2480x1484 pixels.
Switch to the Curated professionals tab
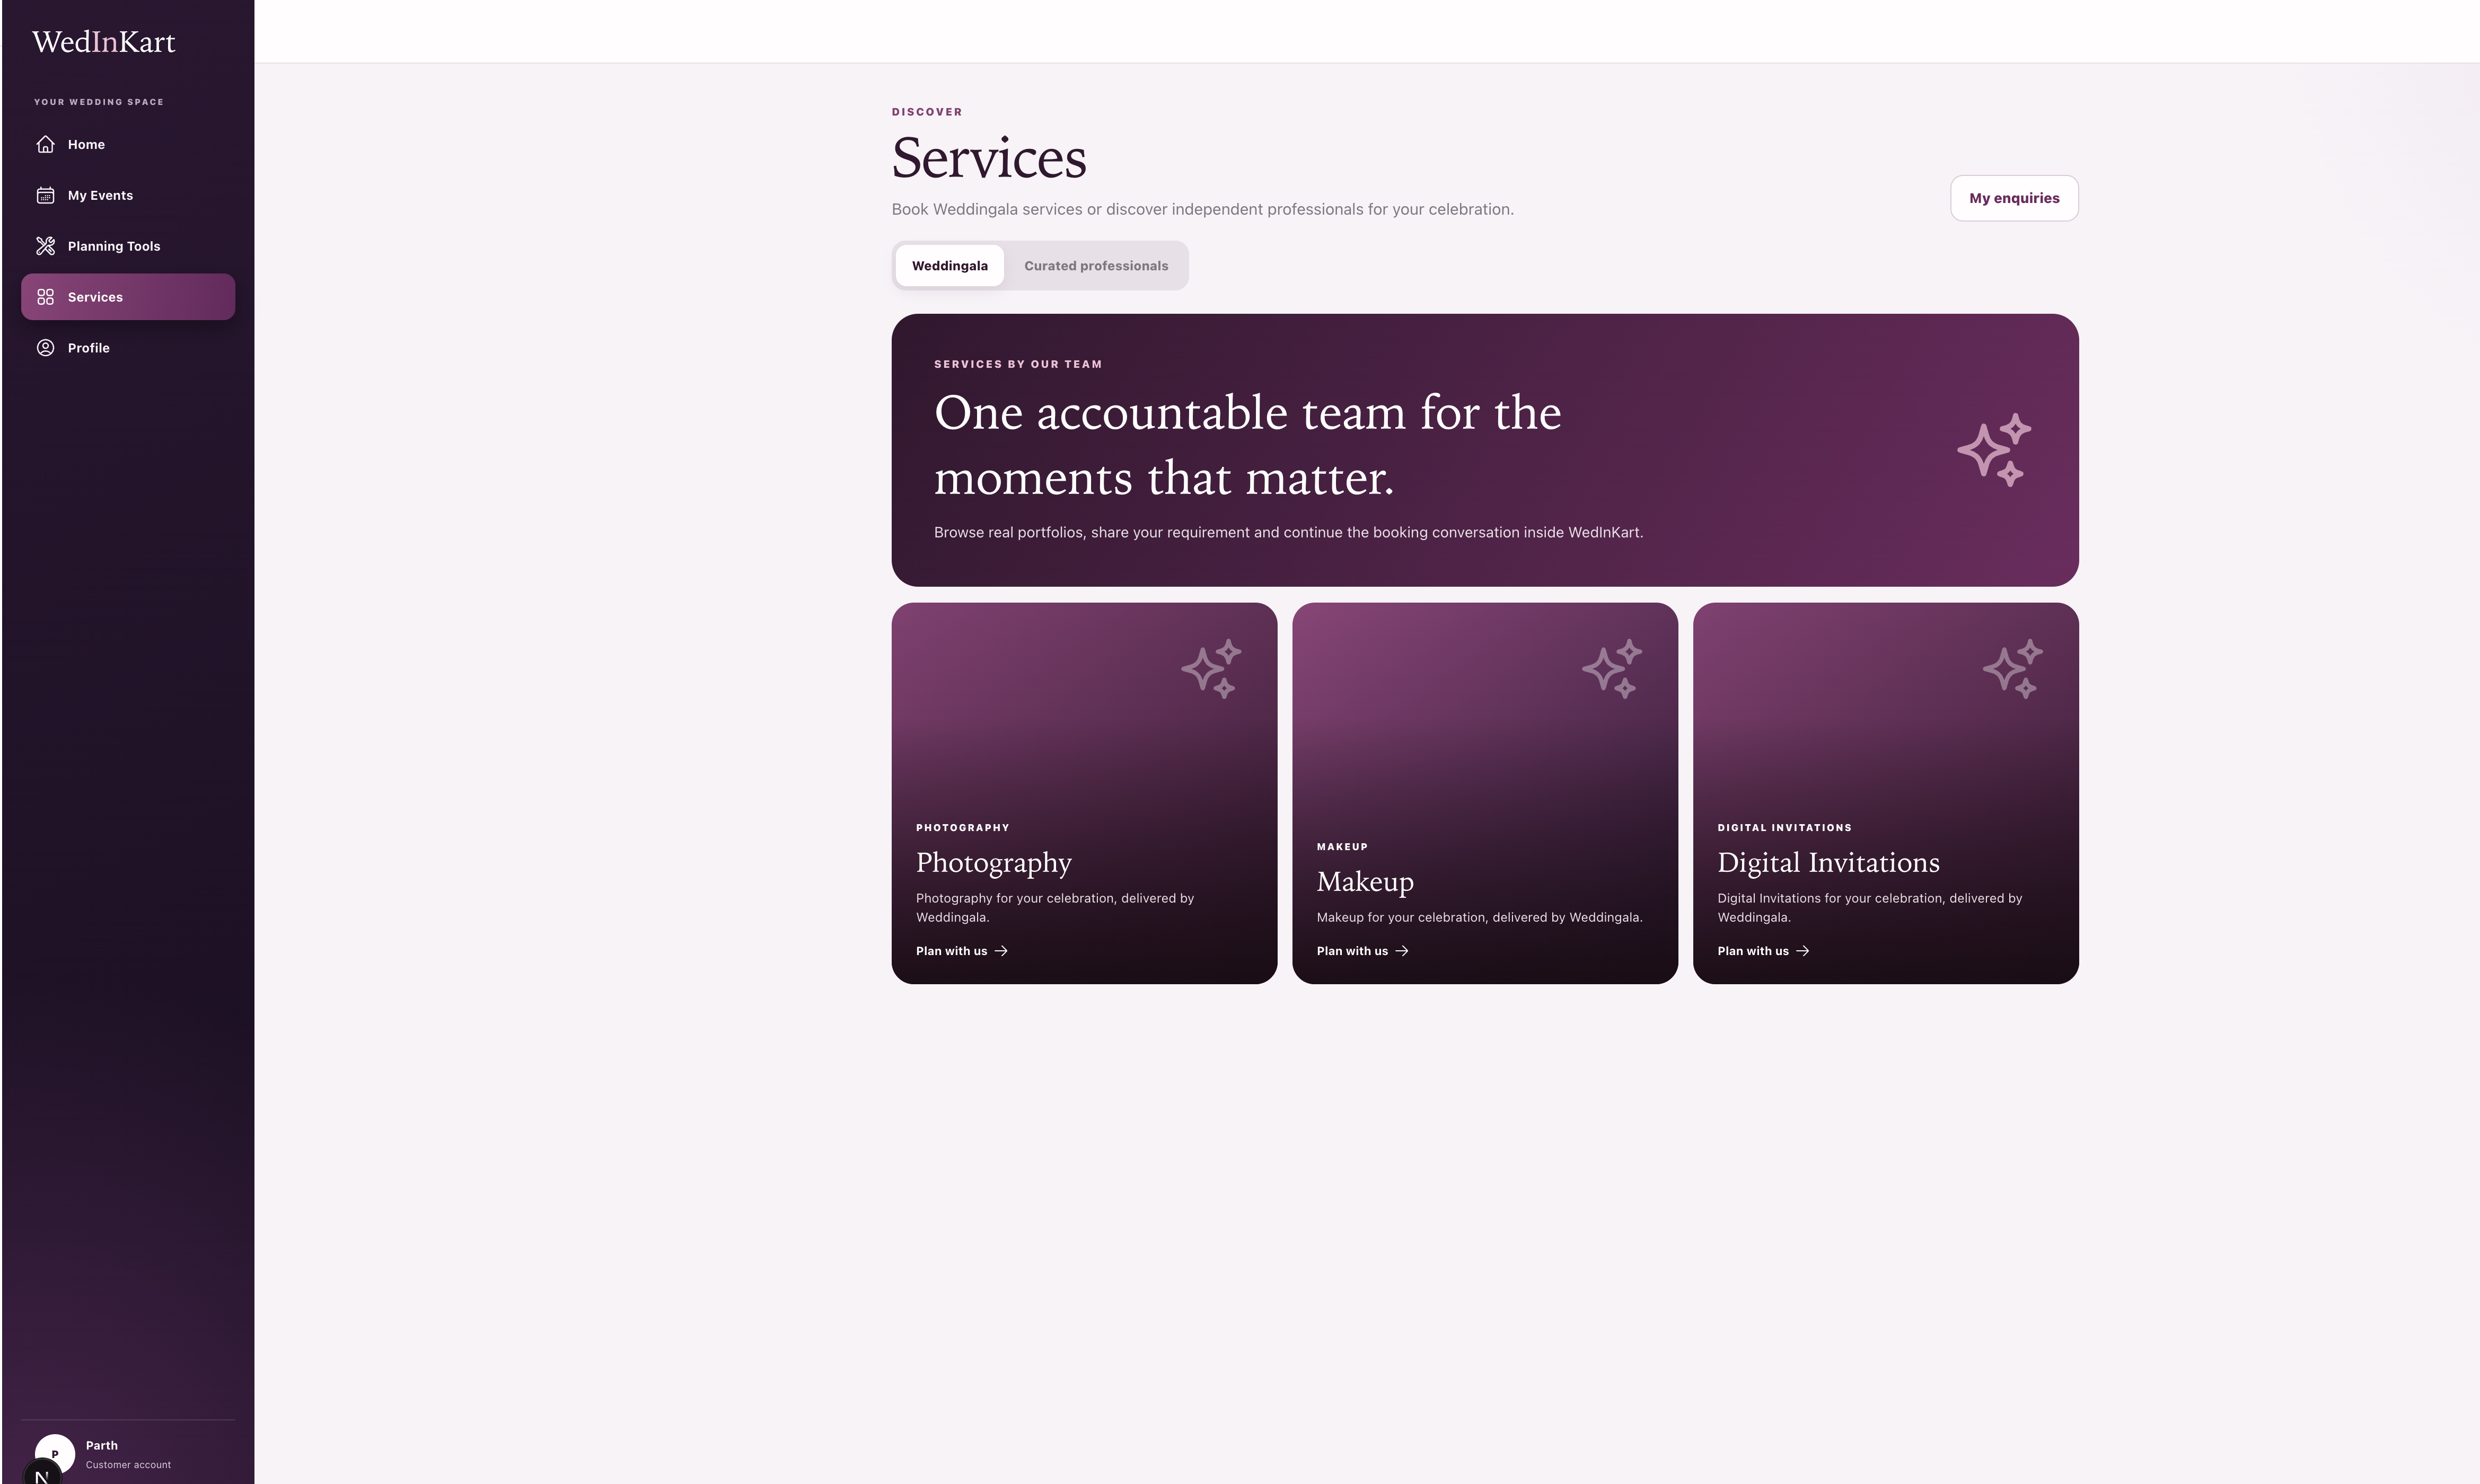point(1096,266)
